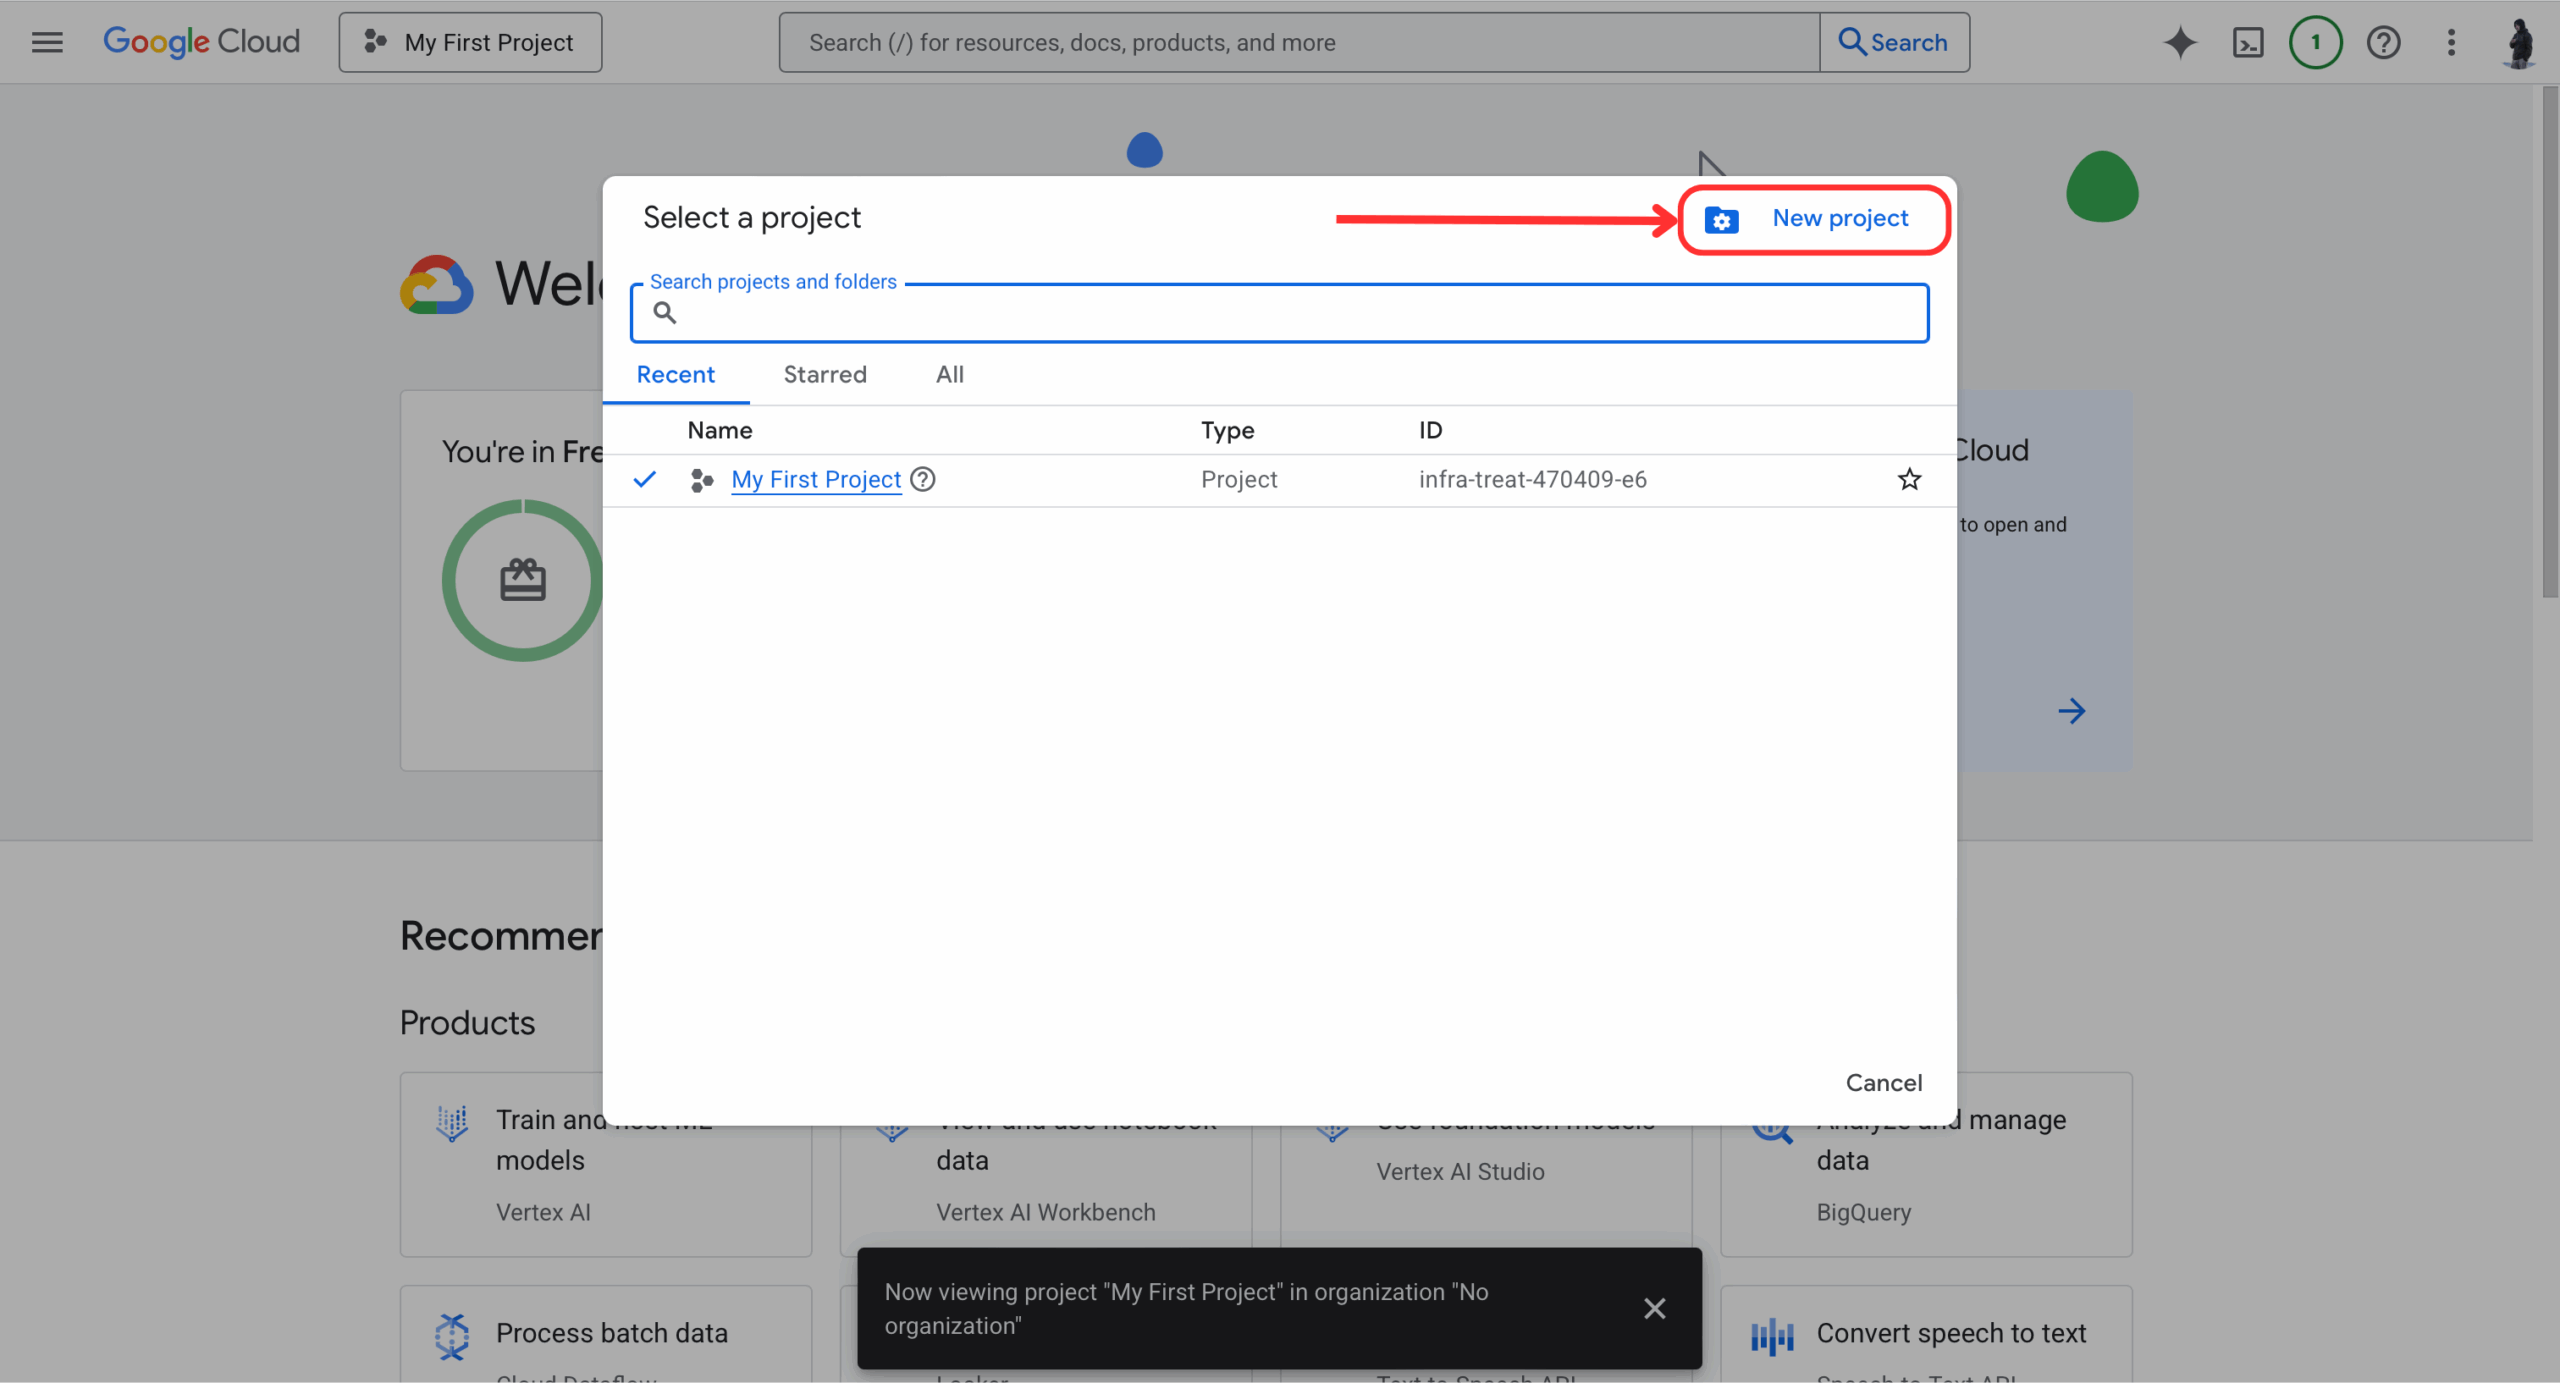Screen dimensions: 2560x1383
Task: Switch to the All tab
Action: tap(949, 375)
